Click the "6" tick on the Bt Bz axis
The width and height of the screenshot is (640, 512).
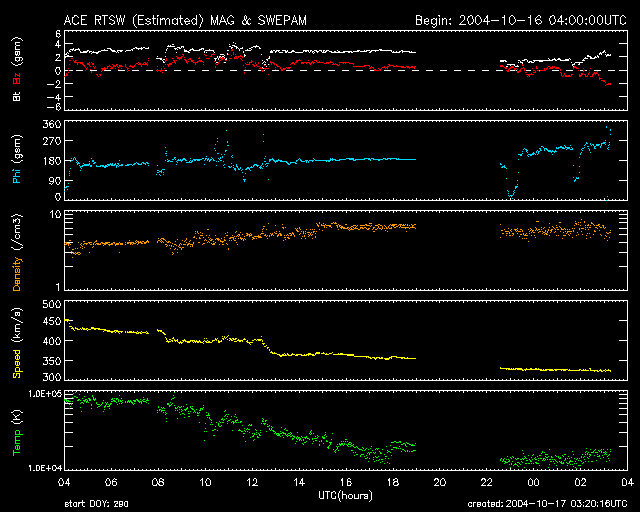click(x=58, y=34)
